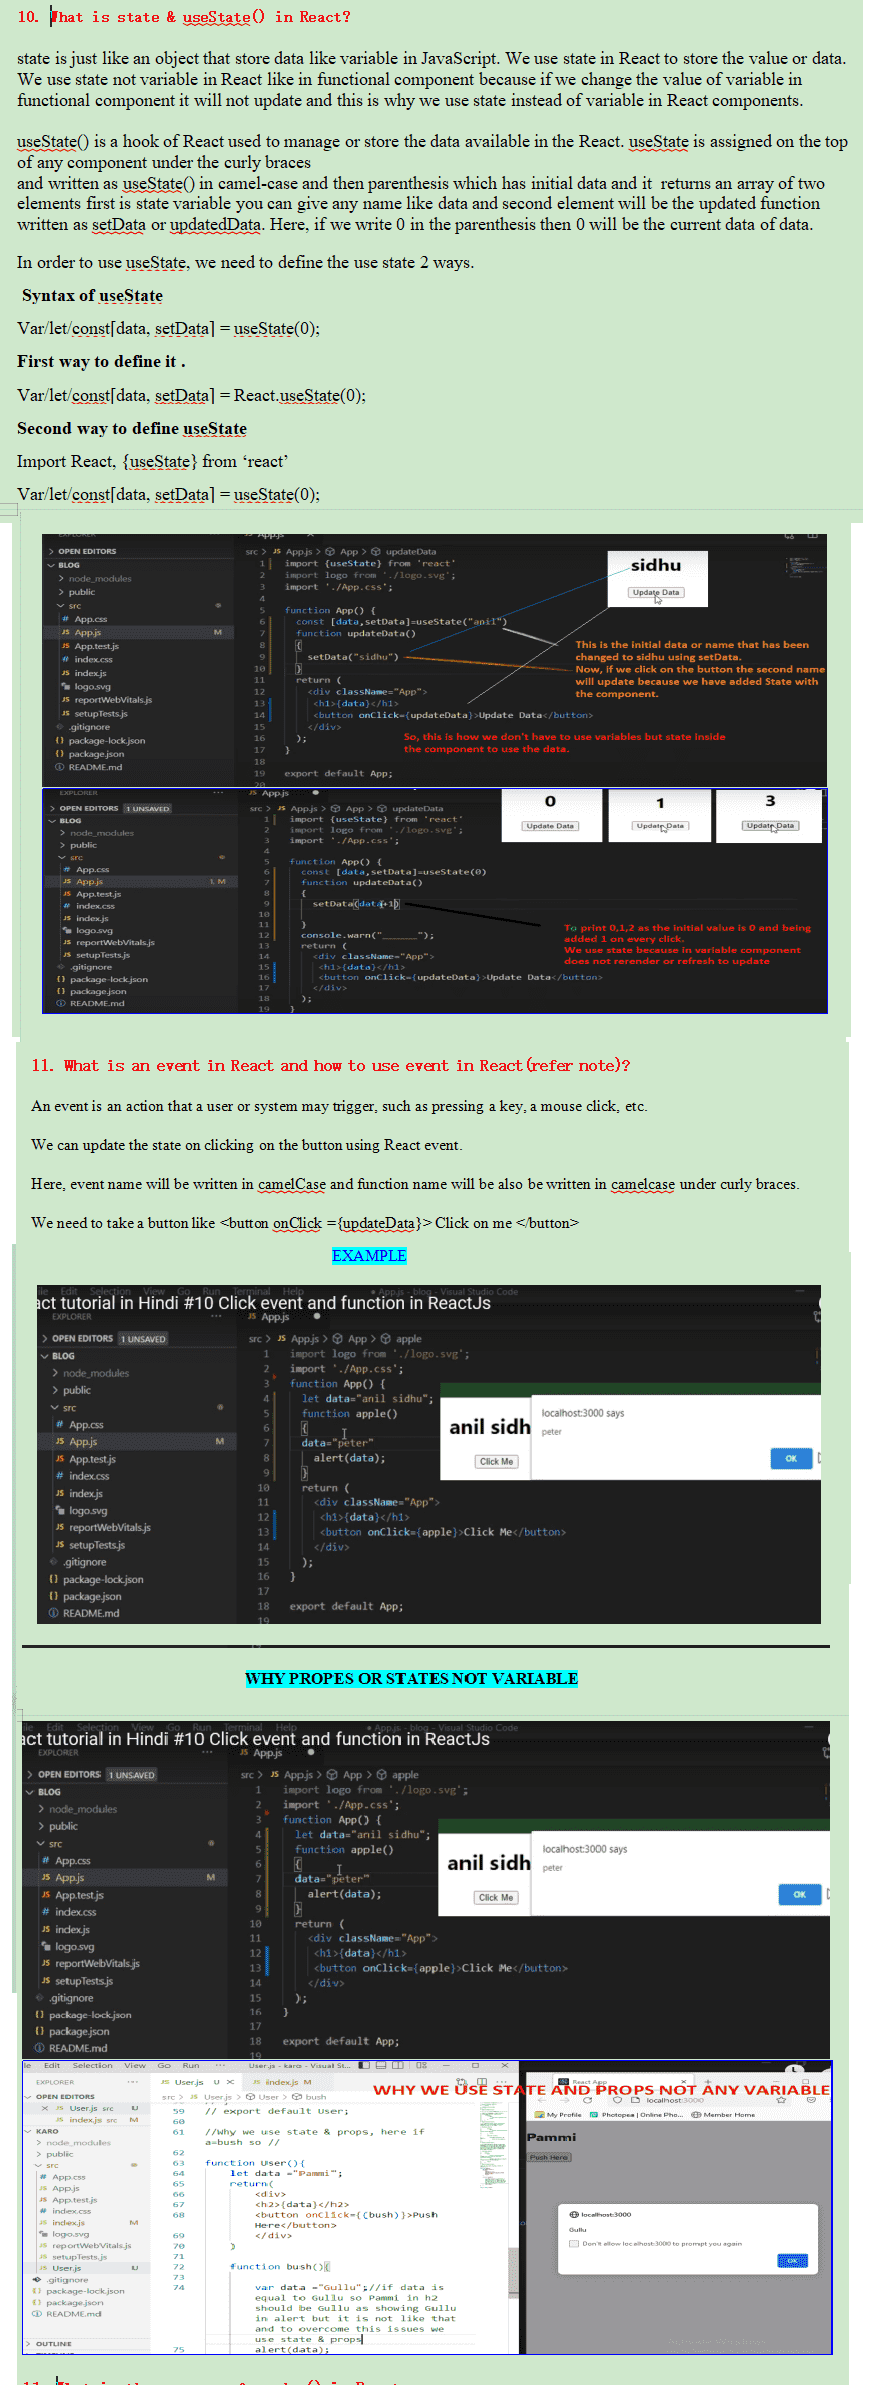Expand public folder in the useState("anil") screenshot explorer
Image resolution: width=876 pixels, height=2392 pixels.
click(x=61, y=592)
